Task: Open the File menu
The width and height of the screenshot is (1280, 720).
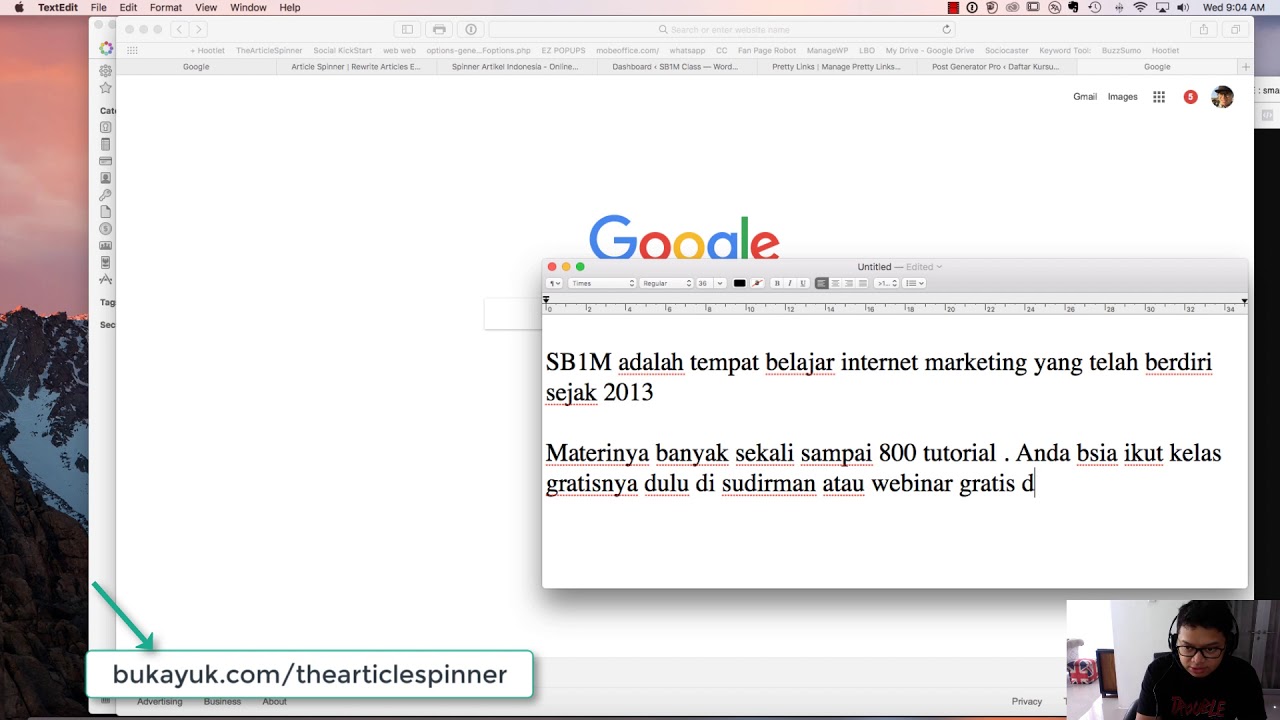Action: point(98,7)
